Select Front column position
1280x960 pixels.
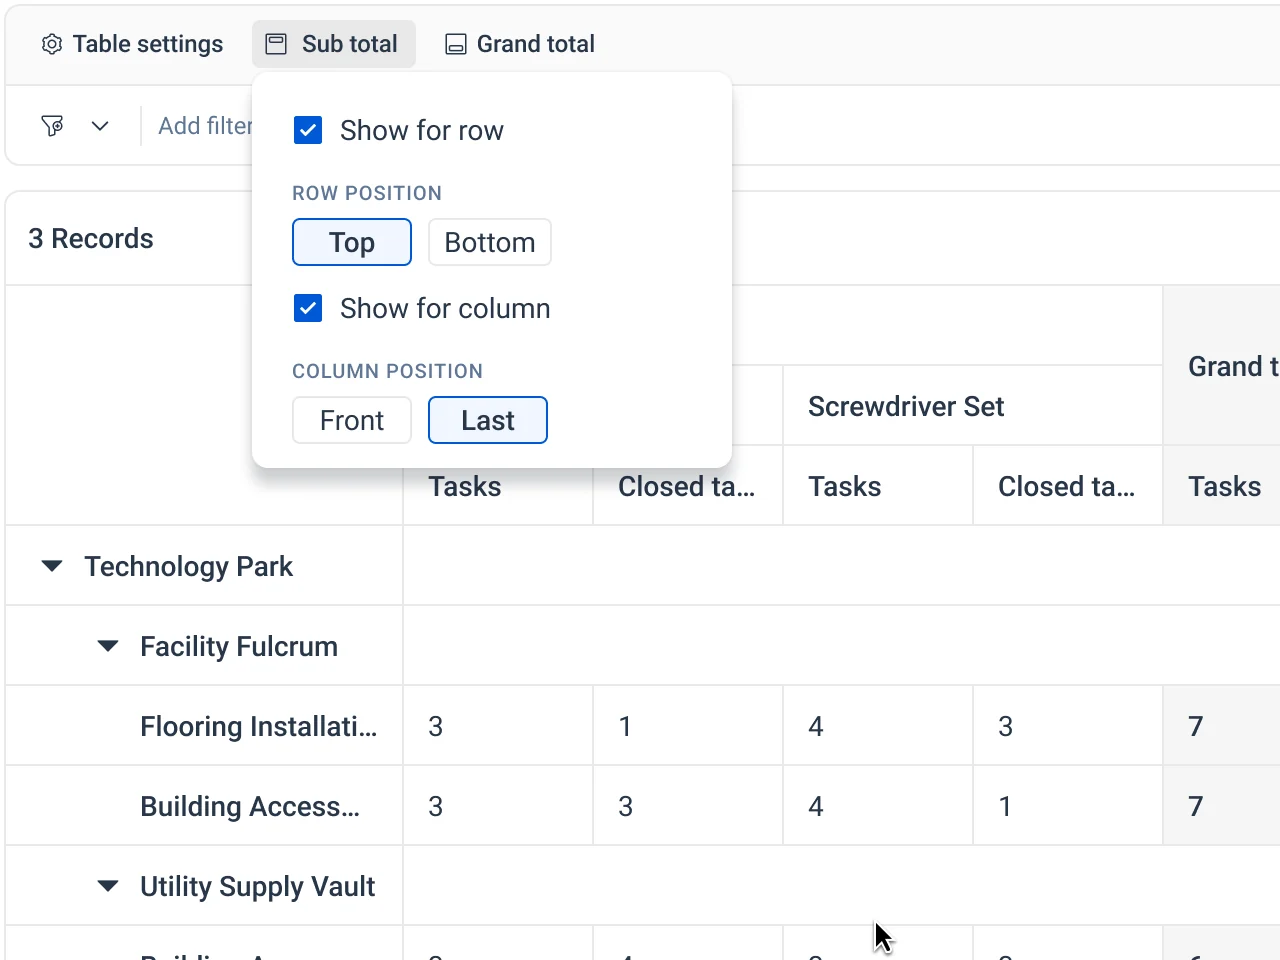pos(352,420)
